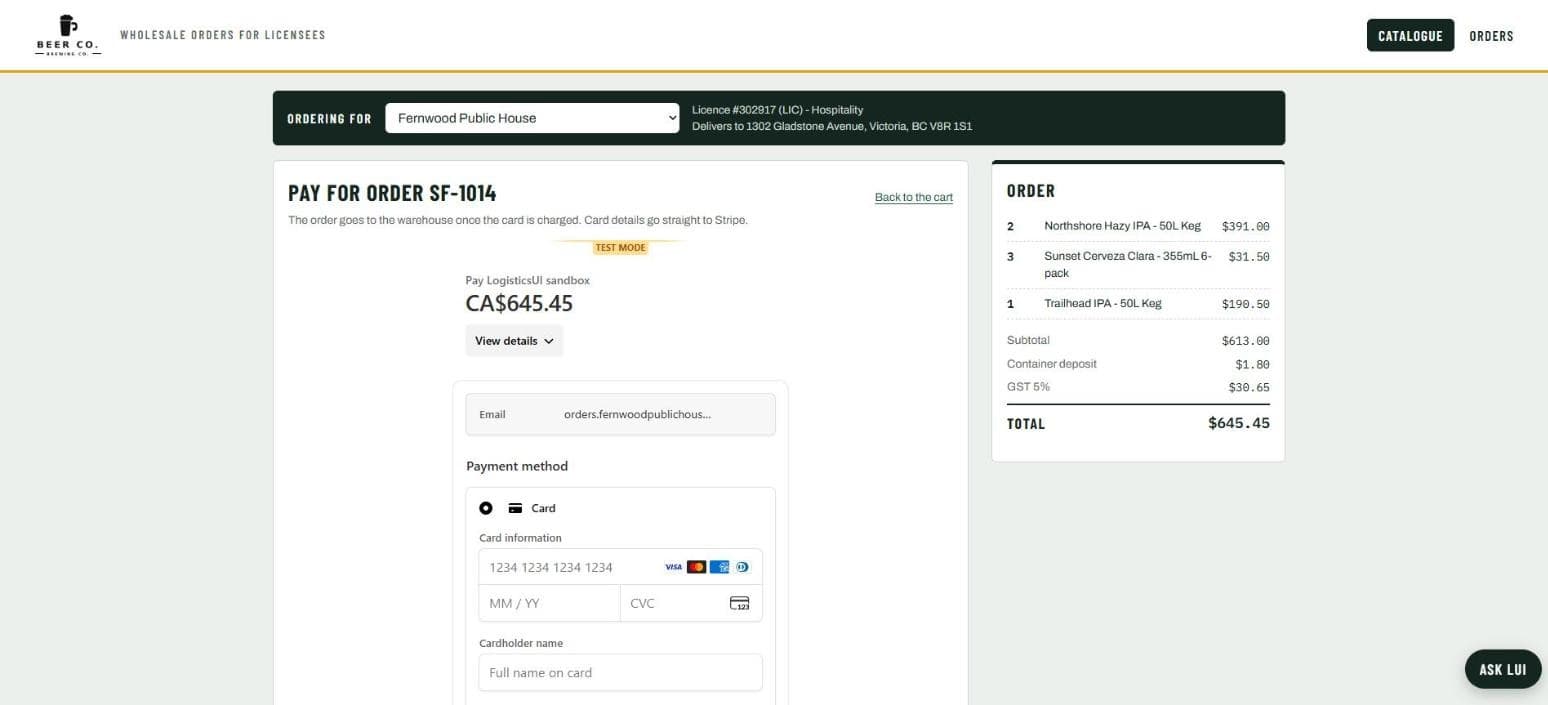Click the $190.50 price
Viewport: 1548px width, 705px height.
[1246, 304]
